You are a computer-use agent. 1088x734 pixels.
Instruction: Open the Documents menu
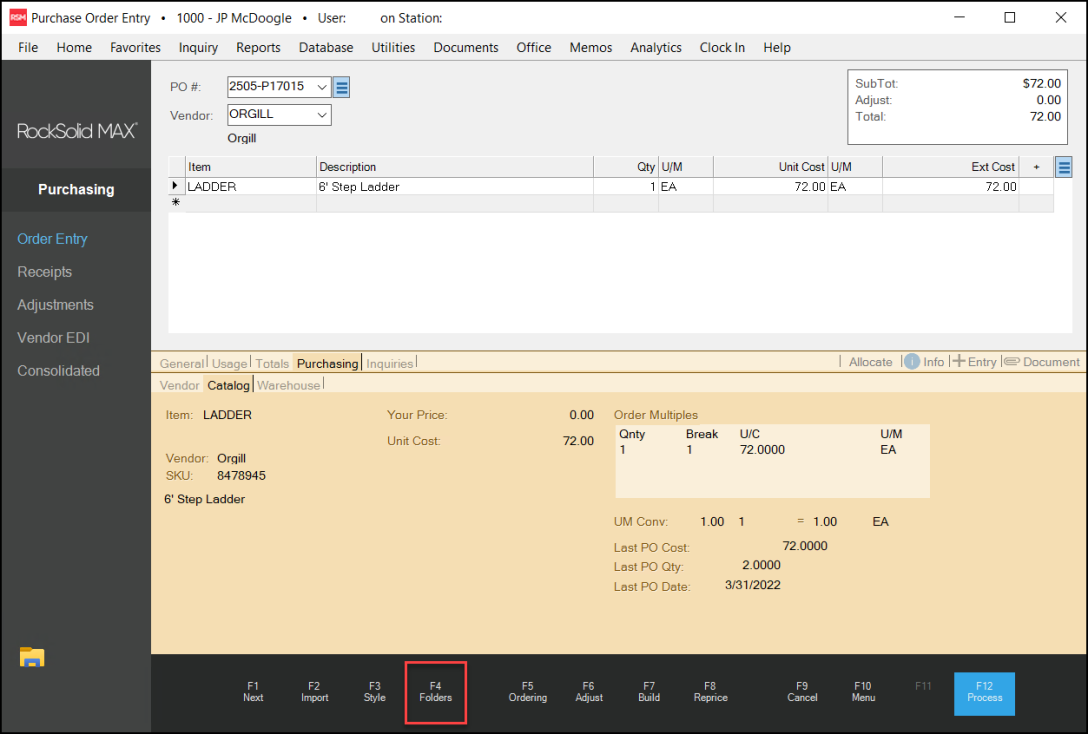point(466,47)
